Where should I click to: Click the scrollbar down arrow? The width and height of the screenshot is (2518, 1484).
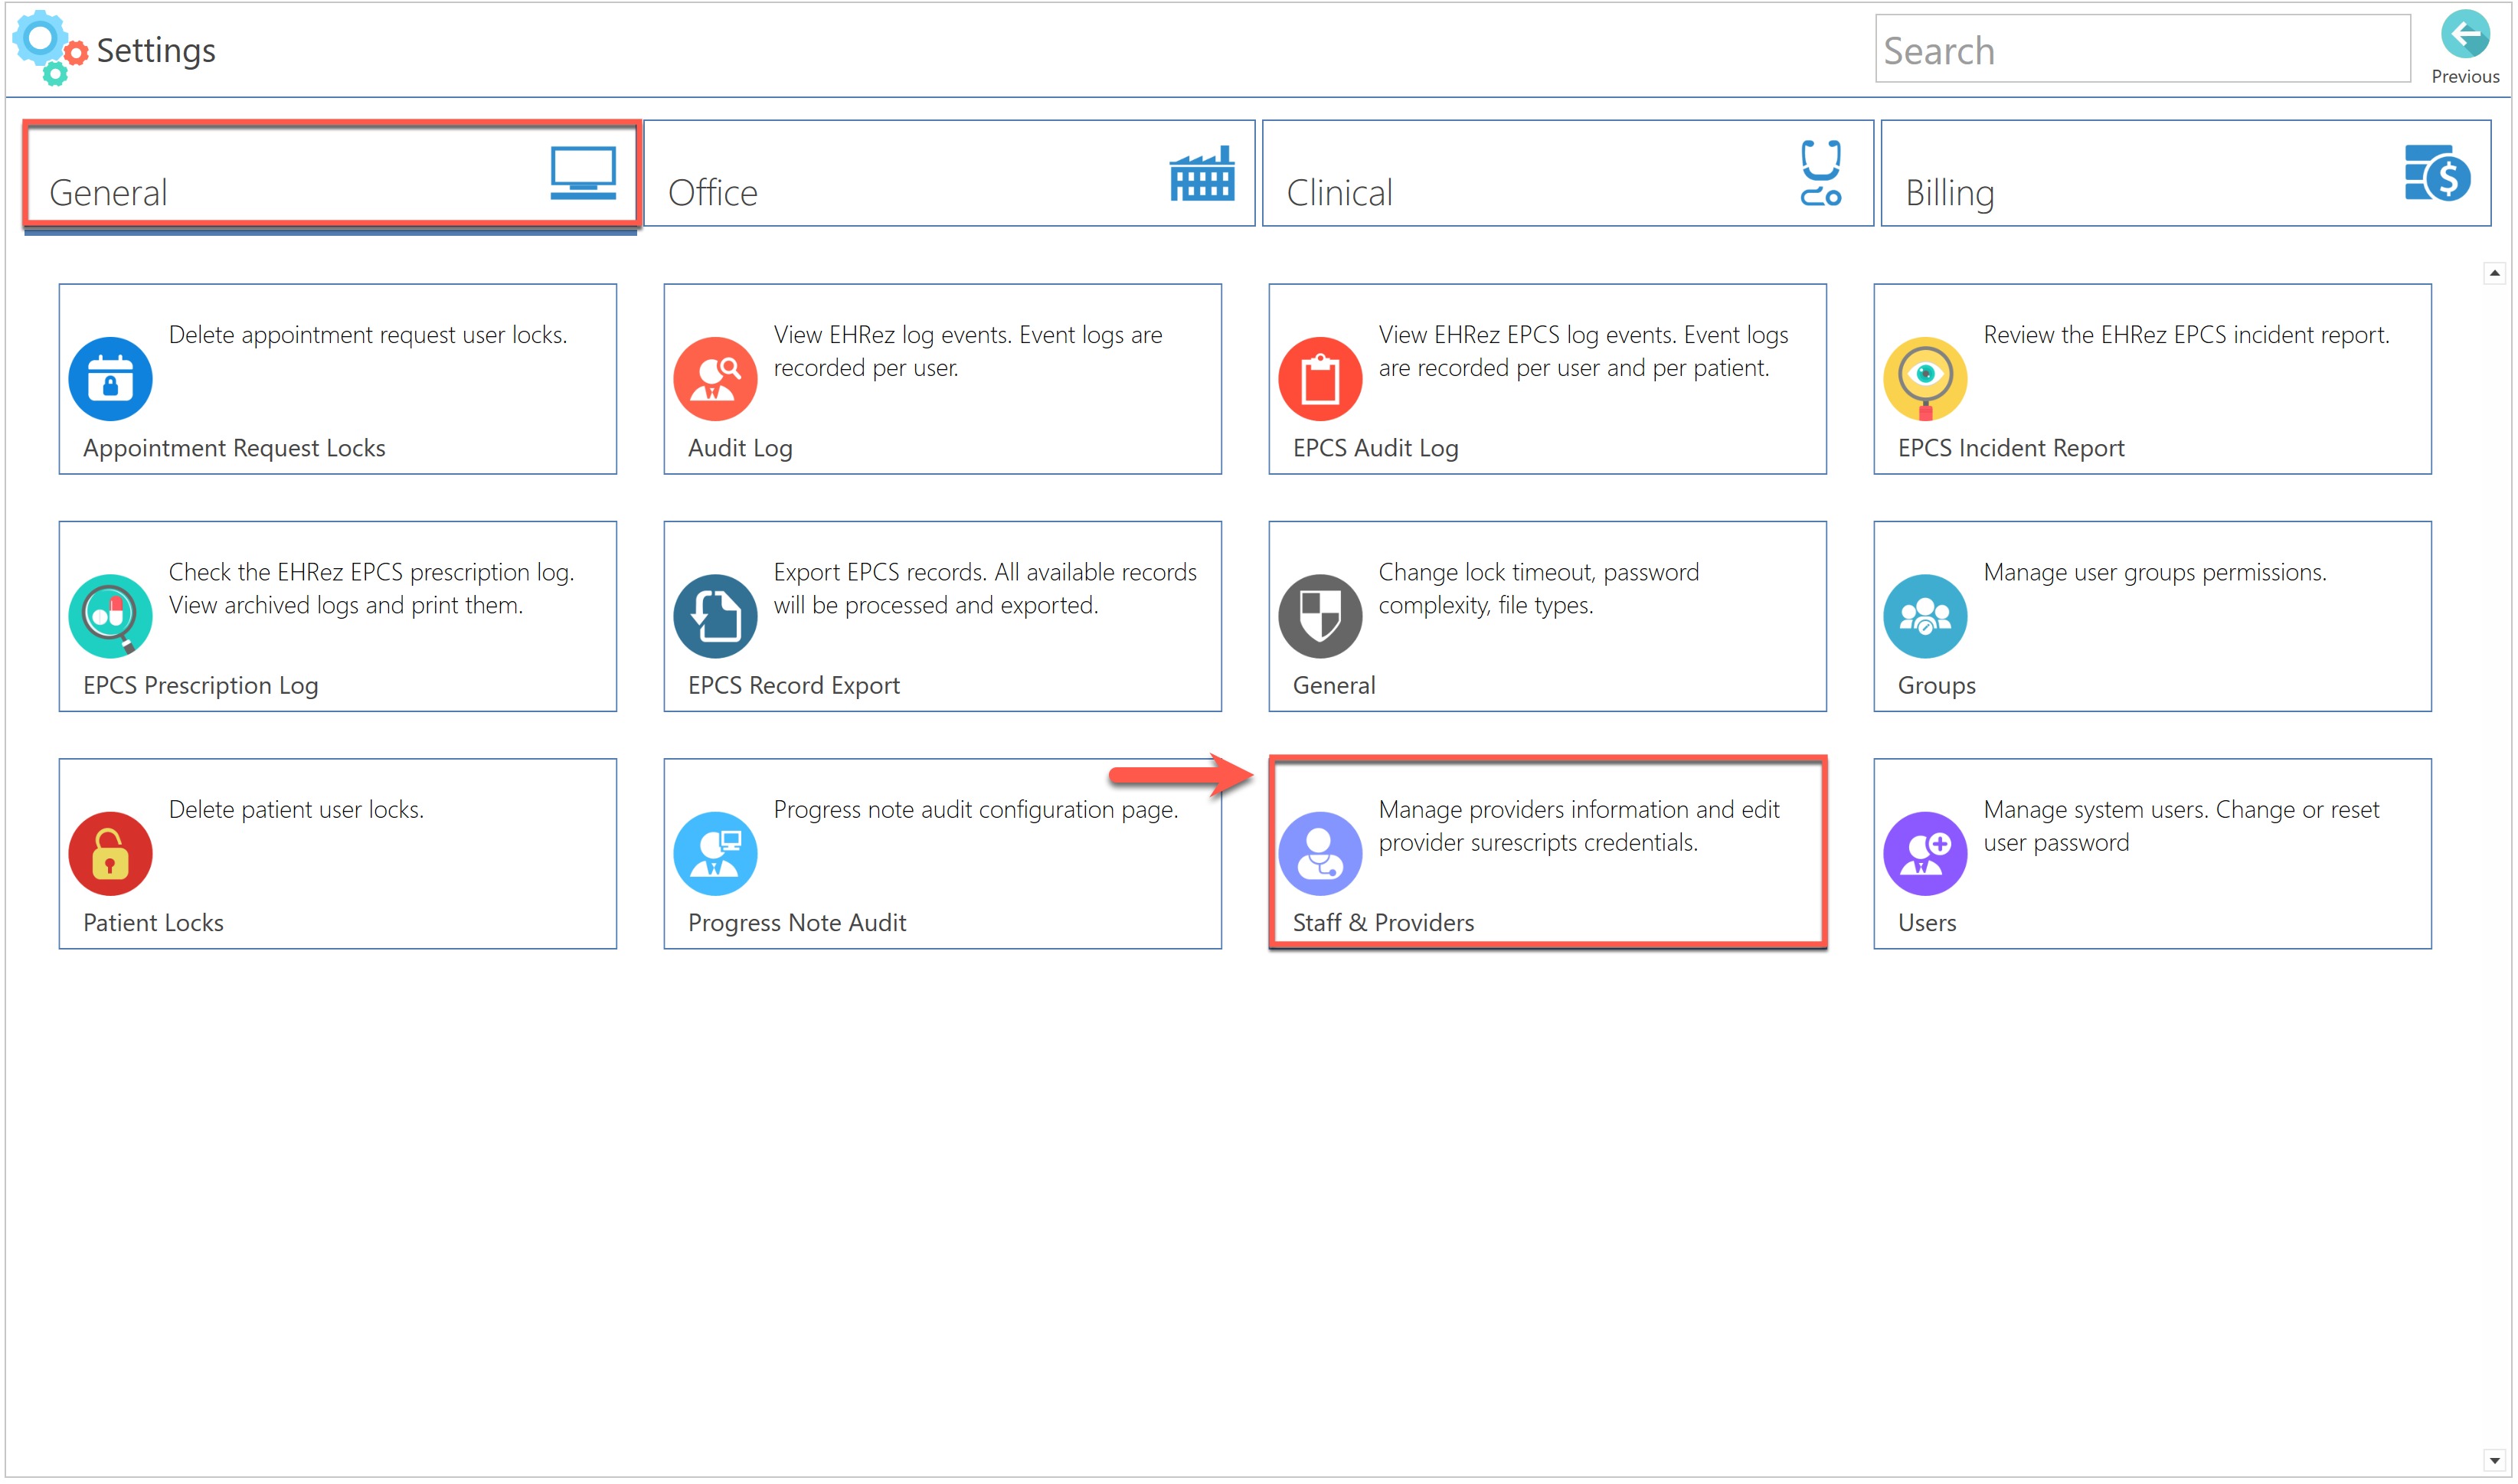tap(2494, 1461)
